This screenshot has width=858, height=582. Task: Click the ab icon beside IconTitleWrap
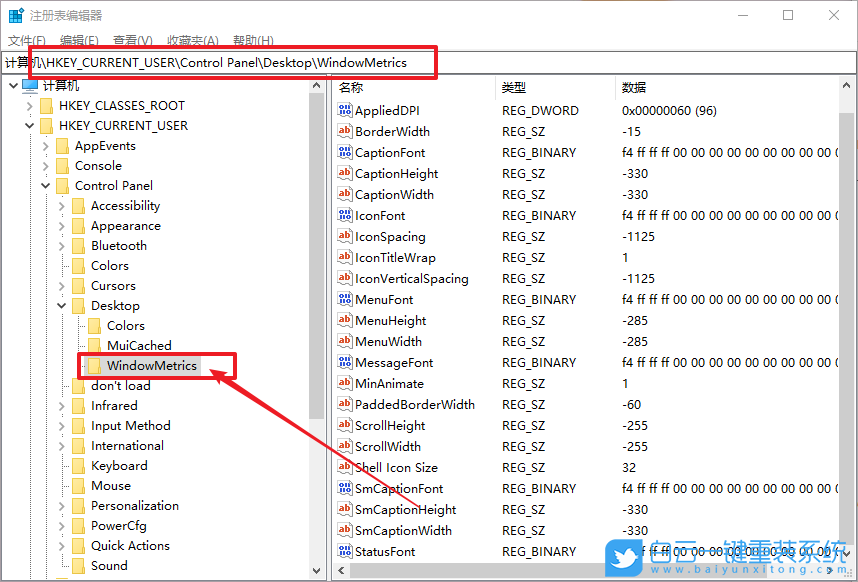point(345,257)
